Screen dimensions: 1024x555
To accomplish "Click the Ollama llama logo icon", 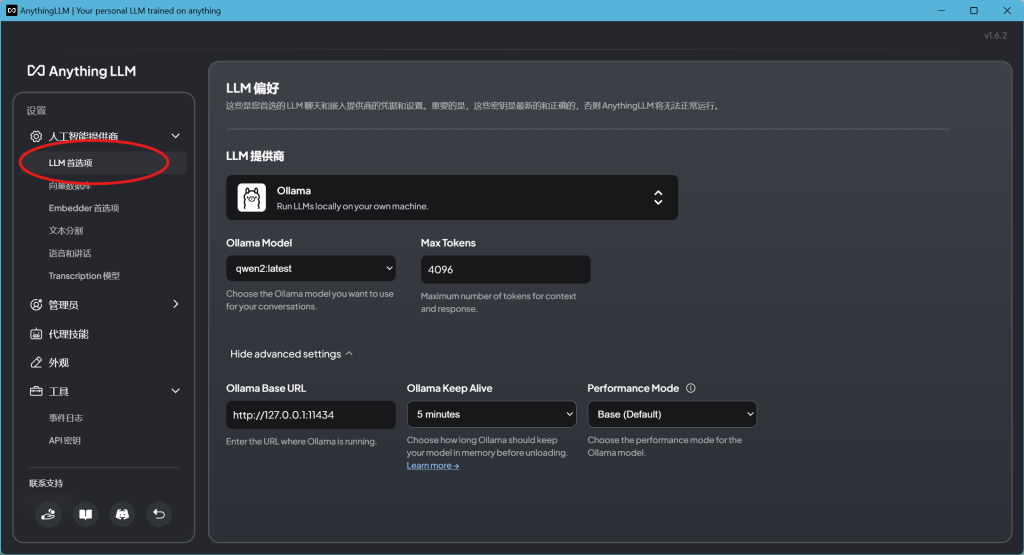I will (x=251, y=197).
